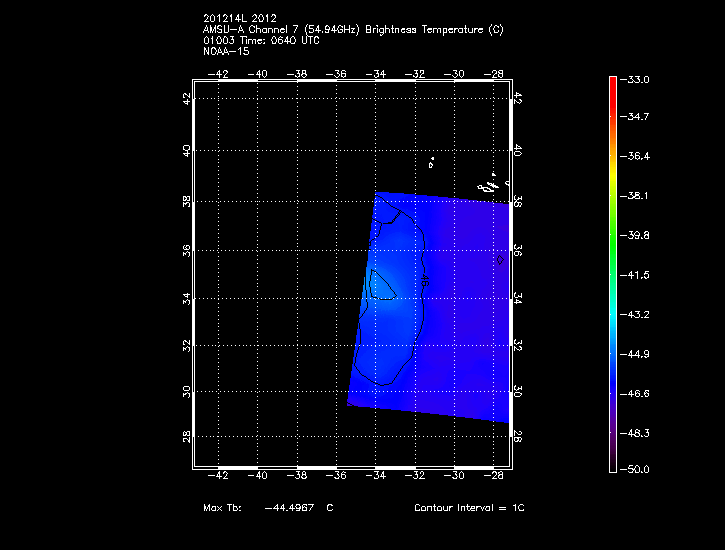Image resolution: width=725 pixels, height=550 pixels.
Task: Click the 28 latitude label on the left axis
Action: [186, 437]
